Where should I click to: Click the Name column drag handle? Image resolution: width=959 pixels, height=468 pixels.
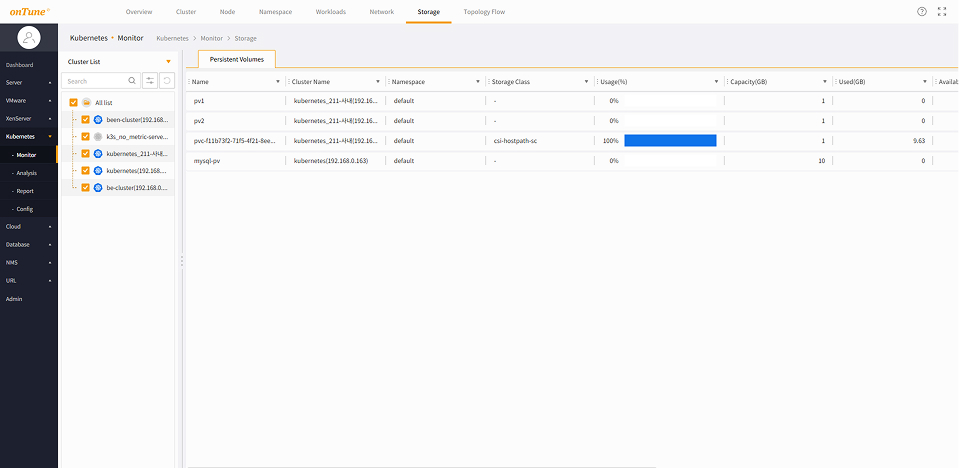pos(189,81)
